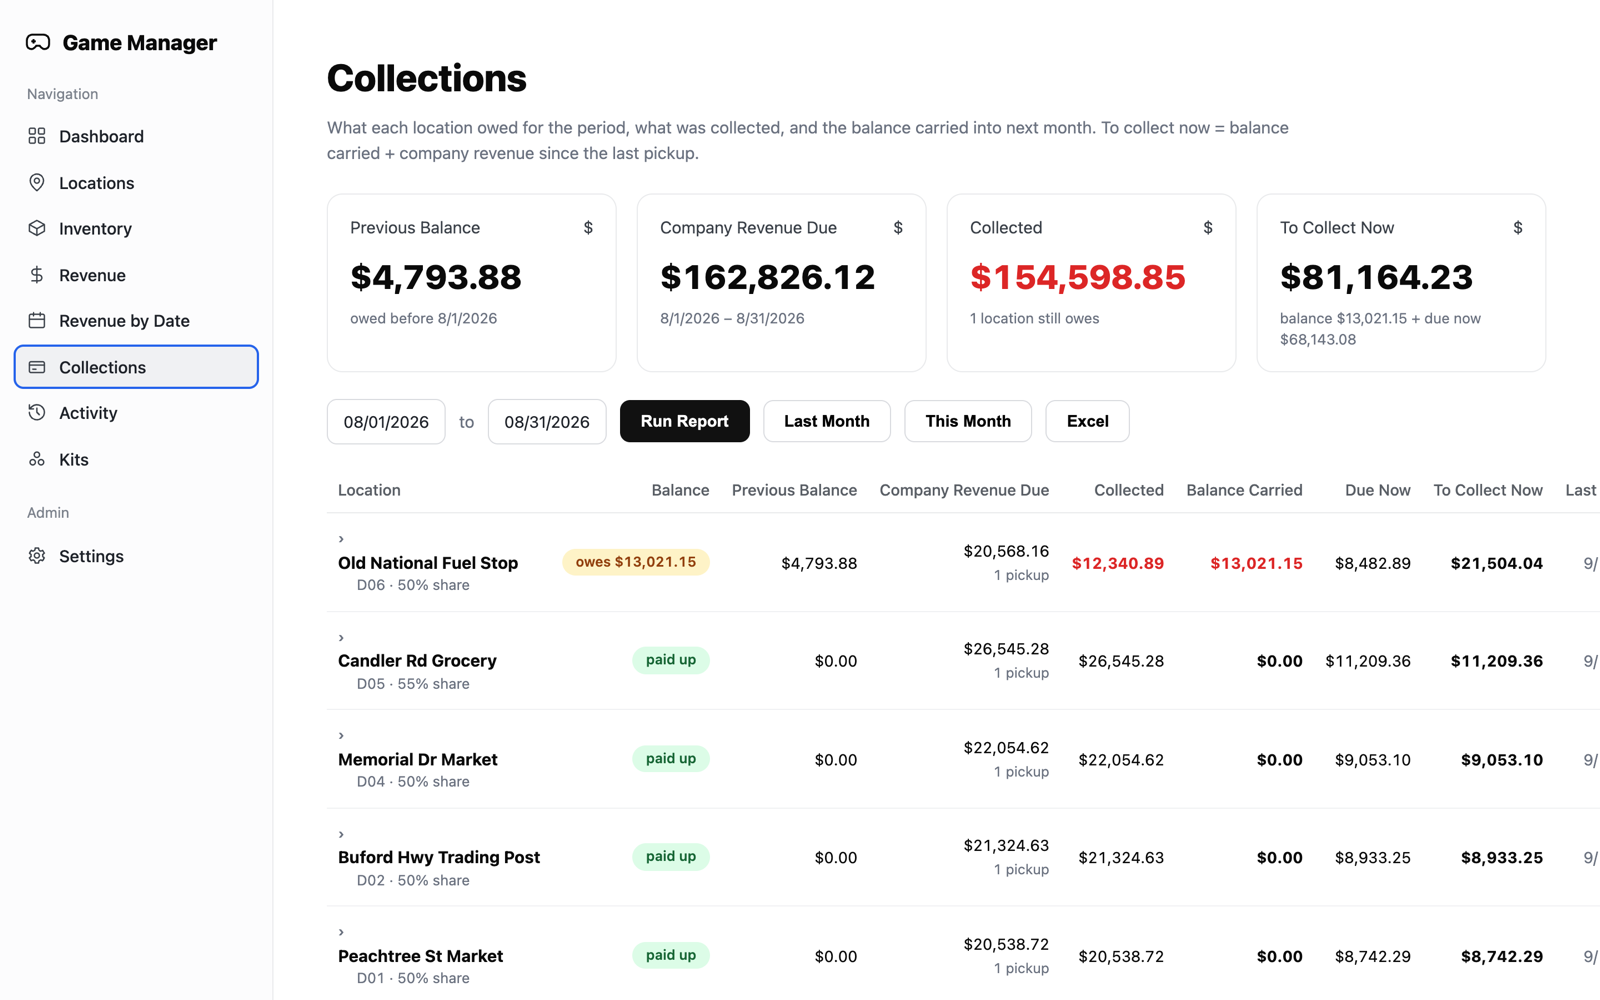Expand the Candler Rd Grocery row
This screenshot has height=1000, width=1600.
point(341,637)
